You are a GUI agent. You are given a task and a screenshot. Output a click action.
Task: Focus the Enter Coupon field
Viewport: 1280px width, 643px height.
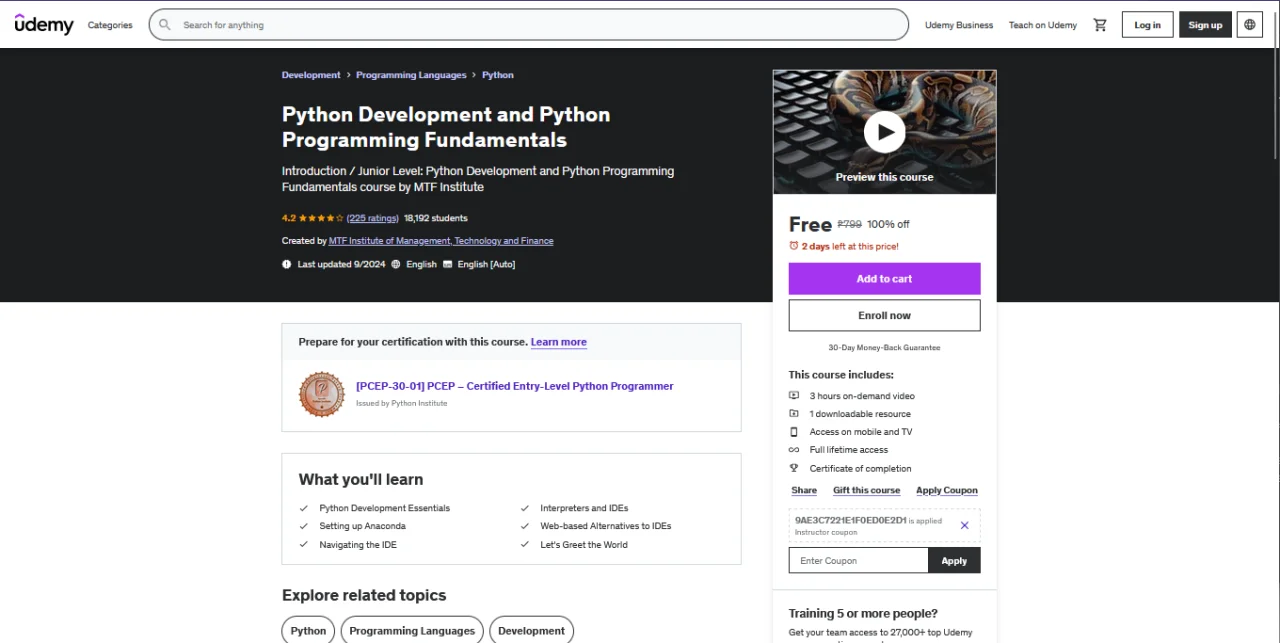coord(859,560)
